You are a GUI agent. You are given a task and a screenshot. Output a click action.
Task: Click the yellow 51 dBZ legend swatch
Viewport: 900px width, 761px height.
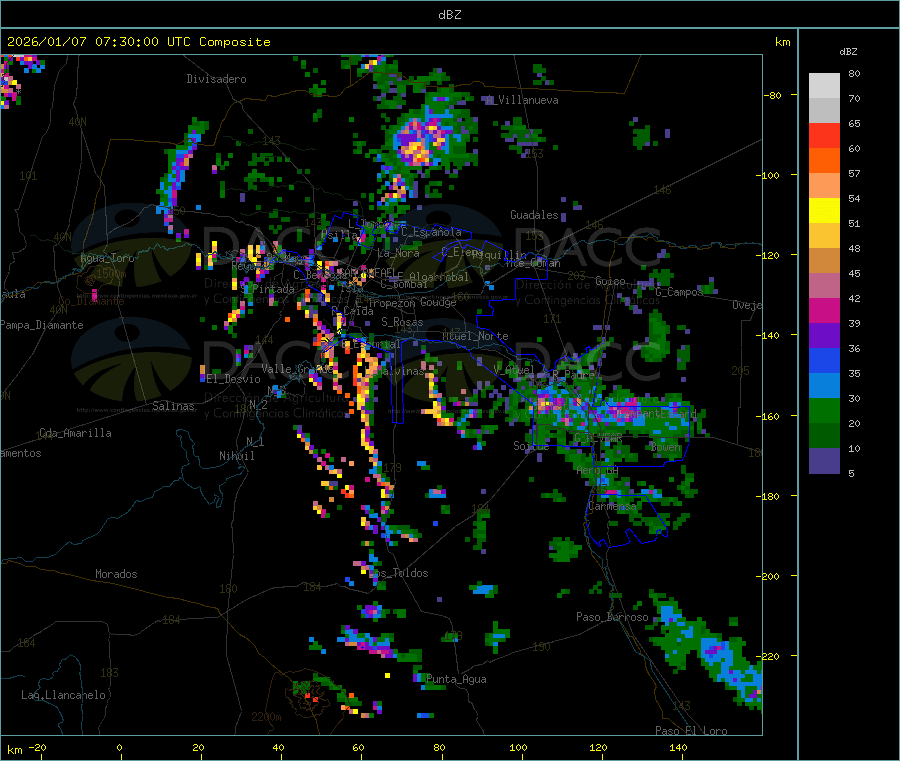(x=824, y=211)
